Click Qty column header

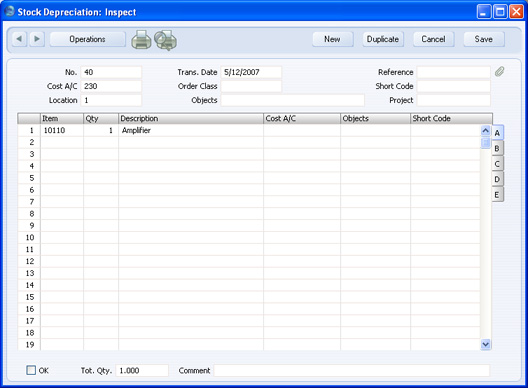(x=101, y=119)
